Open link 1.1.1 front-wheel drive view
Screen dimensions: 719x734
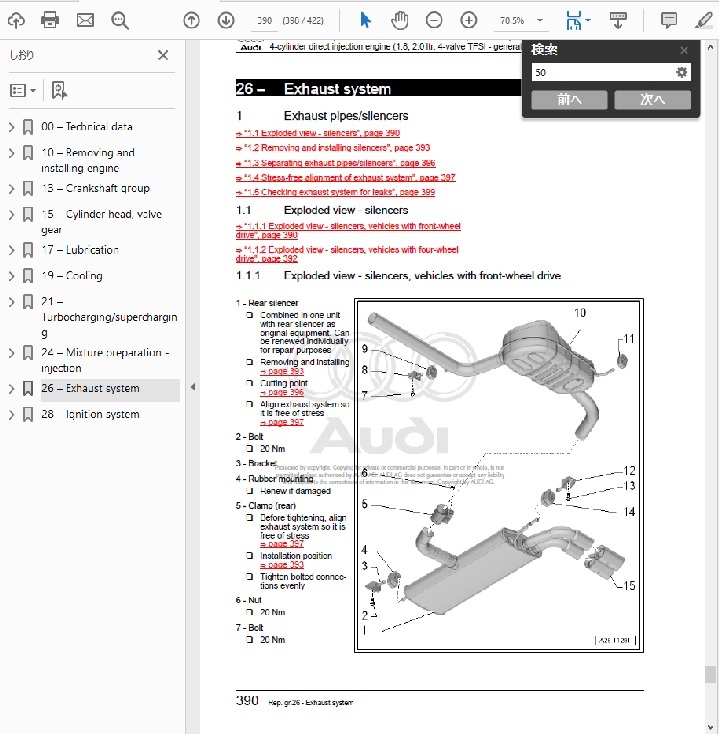(x=348, y=230)
